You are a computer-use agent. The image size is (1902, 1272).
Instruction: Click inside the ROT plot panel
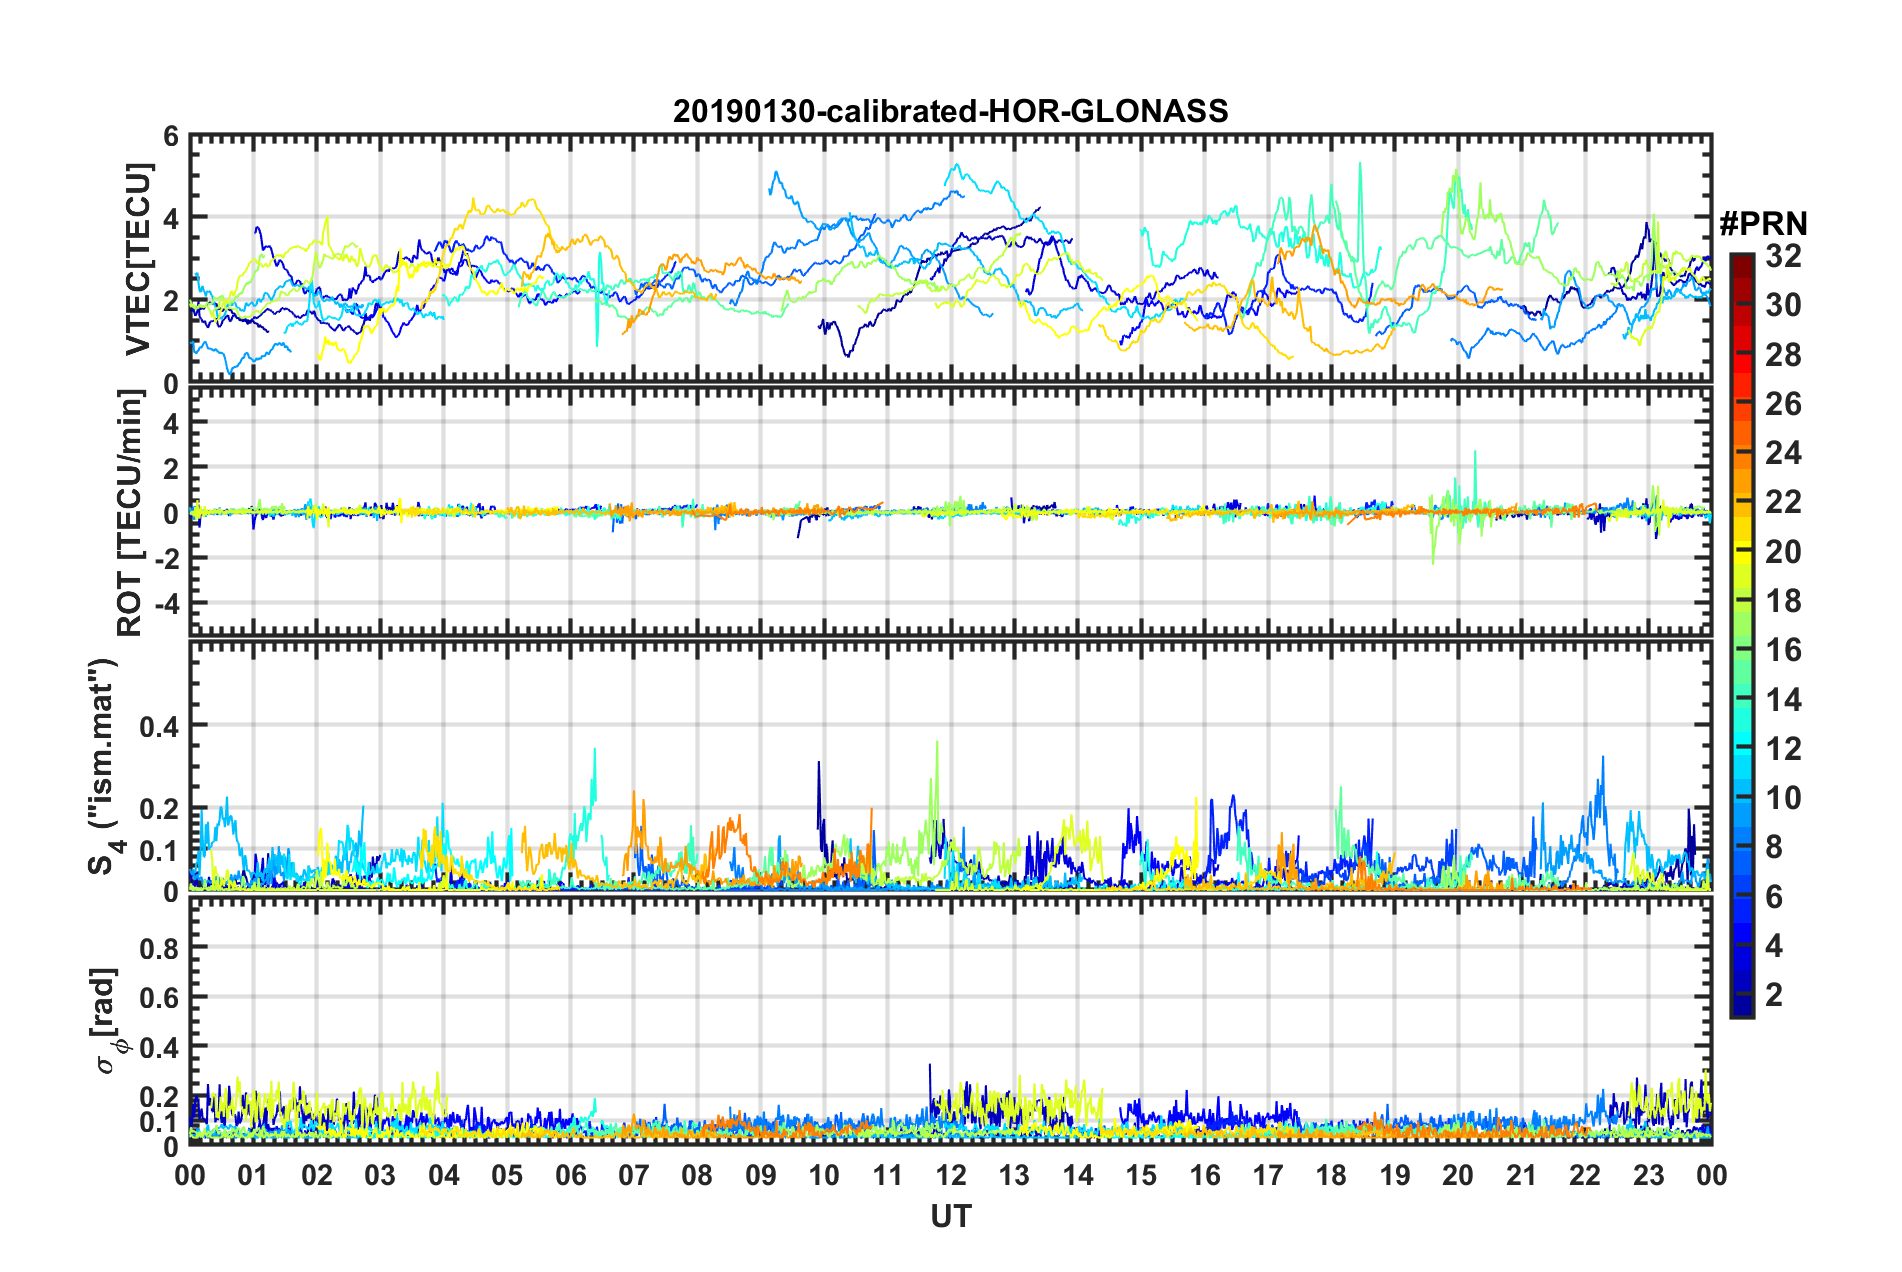[951, 511]
